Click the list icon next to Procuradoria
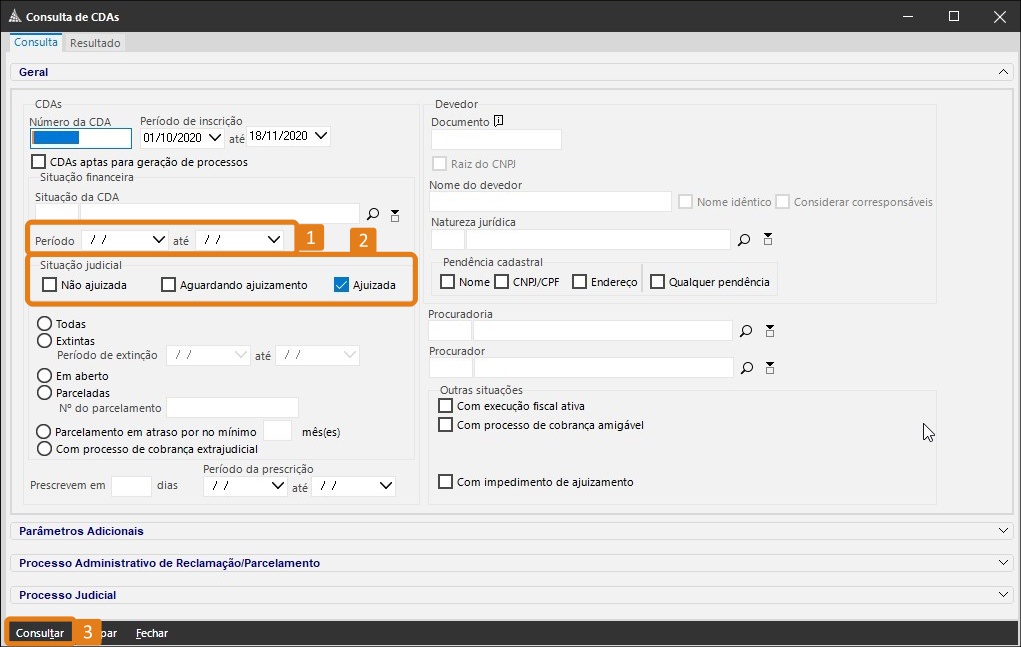The width and height of the screenshot is (1021, 647). [769, 331]
